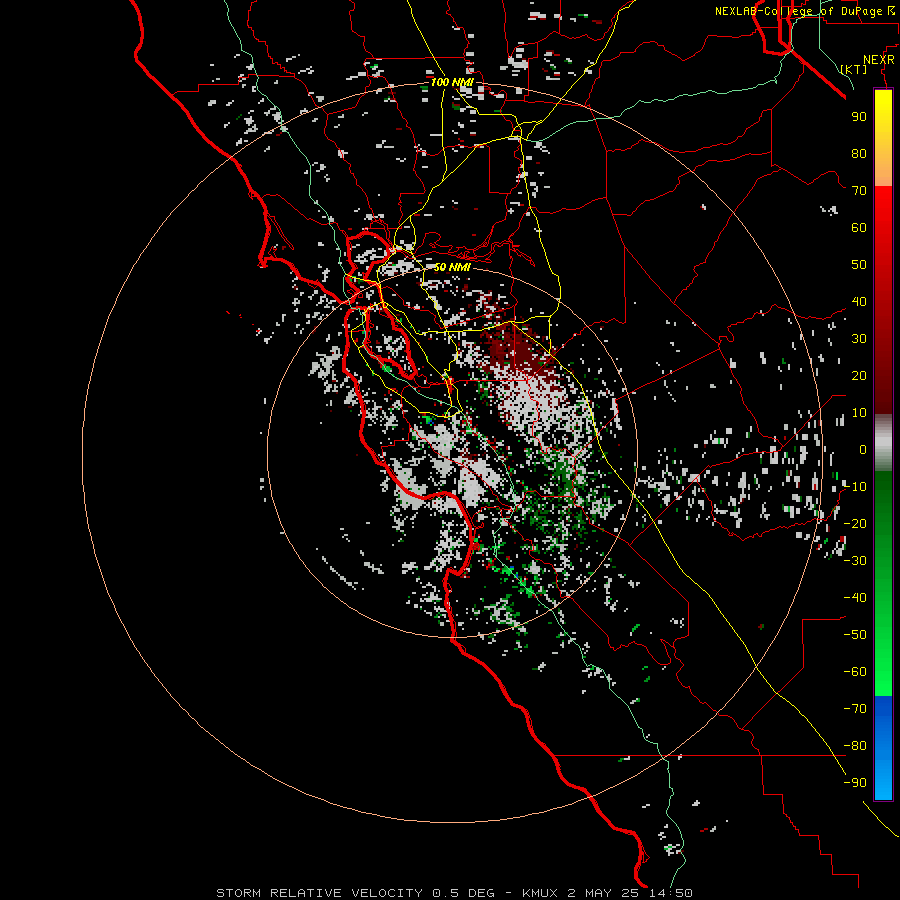Click the blue bottom segment of the color bar
Screen dimensions: 900x900
[883, 748]
